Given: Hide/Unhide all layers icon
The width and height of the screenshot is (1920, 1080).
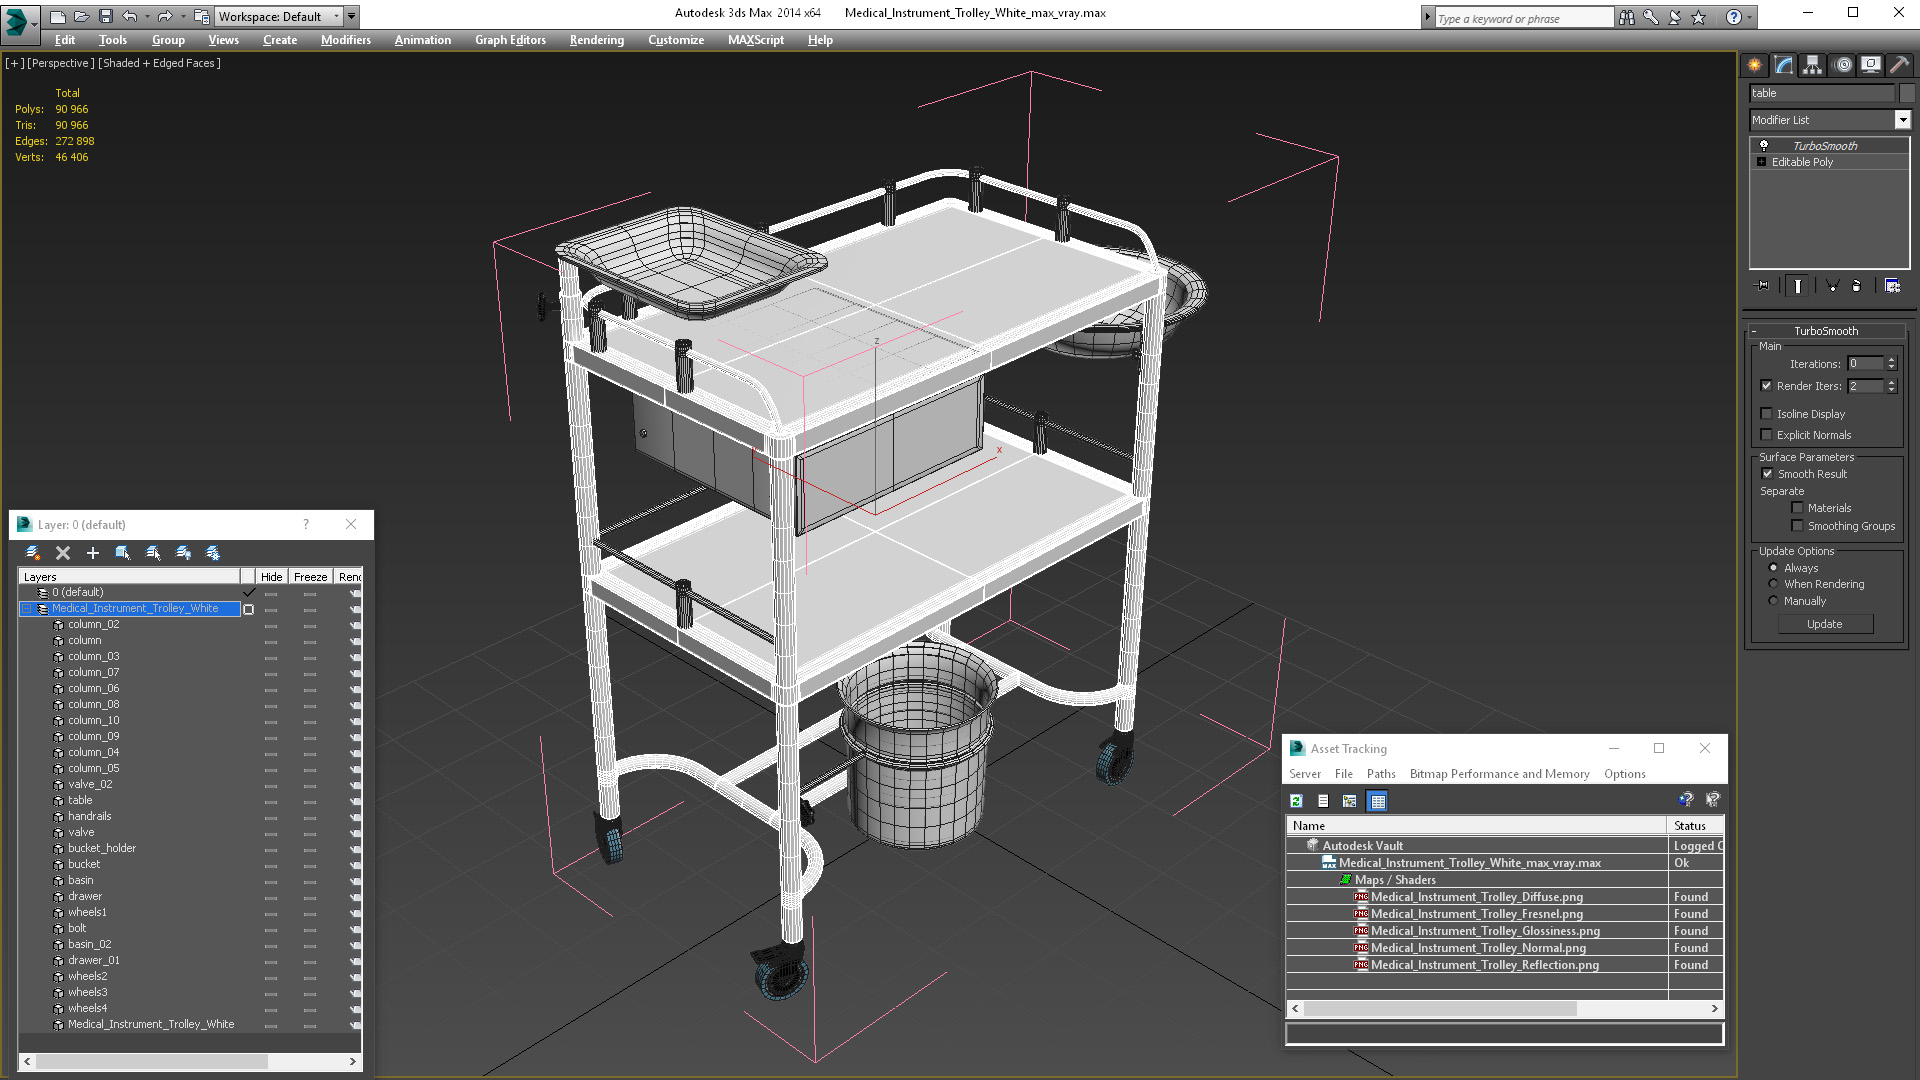Looking at the screenshot, I should (183, 553).
